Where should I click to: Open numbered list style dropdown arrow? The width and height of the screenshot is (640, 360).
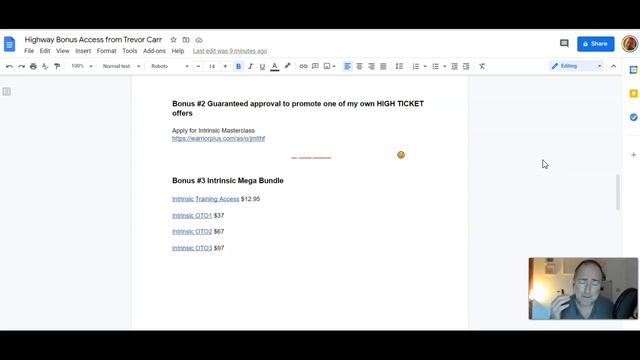click(x=425, y=67)
